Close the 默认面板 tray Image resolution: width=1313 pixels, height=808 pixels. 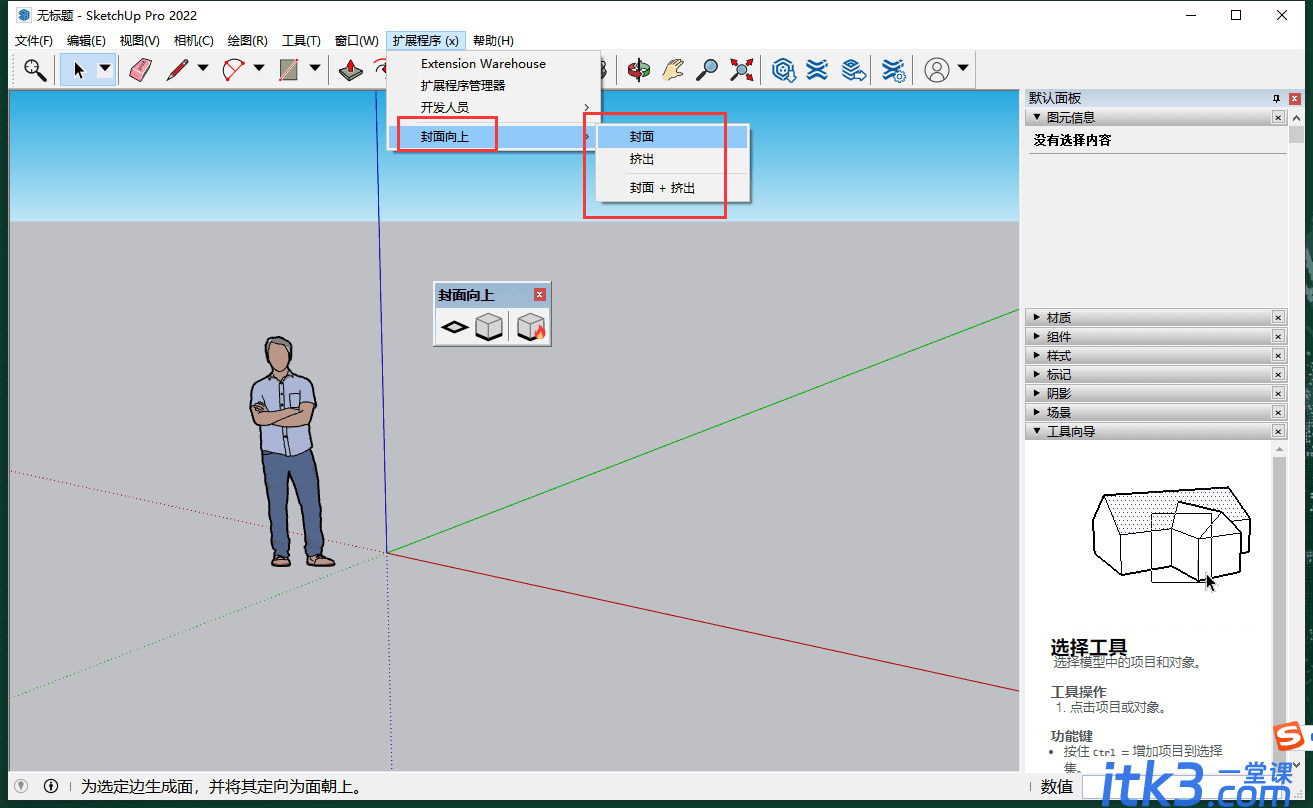pyautogui.click(x=1295, y=98)
